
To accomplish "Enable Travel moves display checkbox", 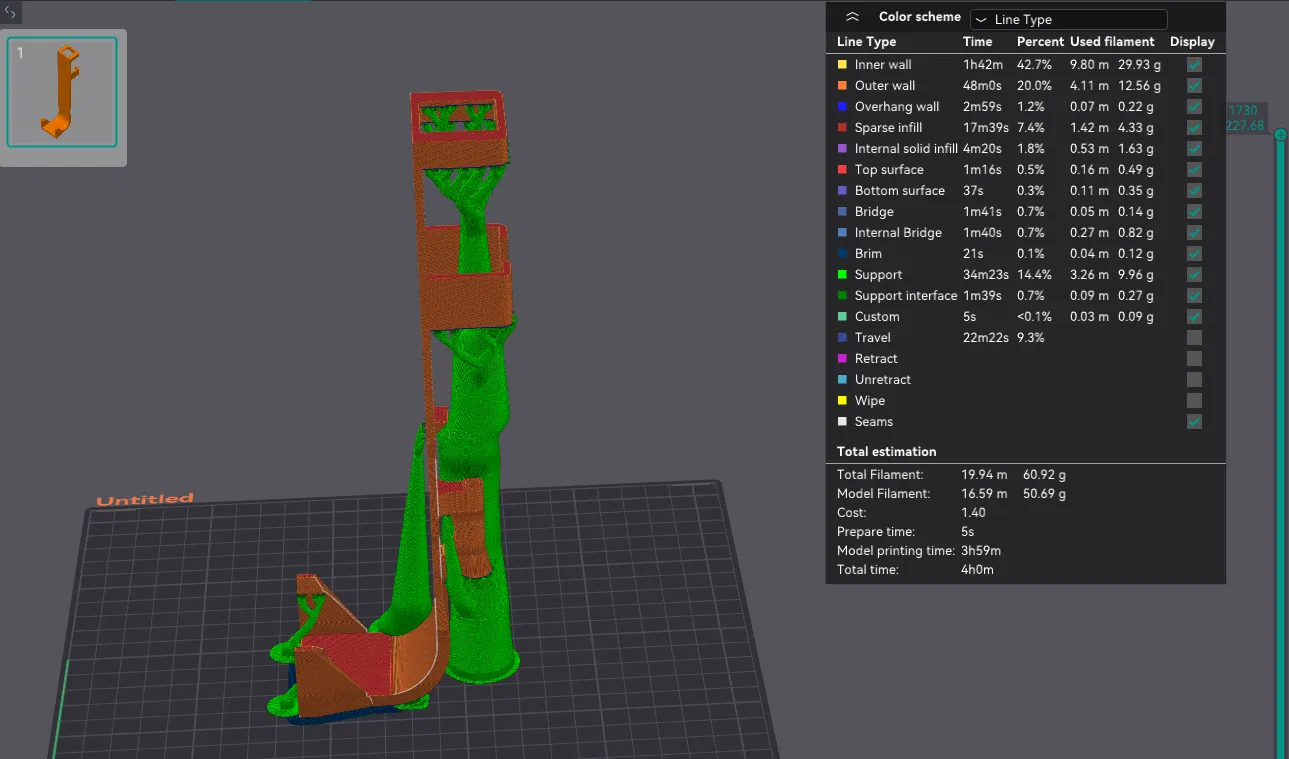I will (x=1194, y=338).
